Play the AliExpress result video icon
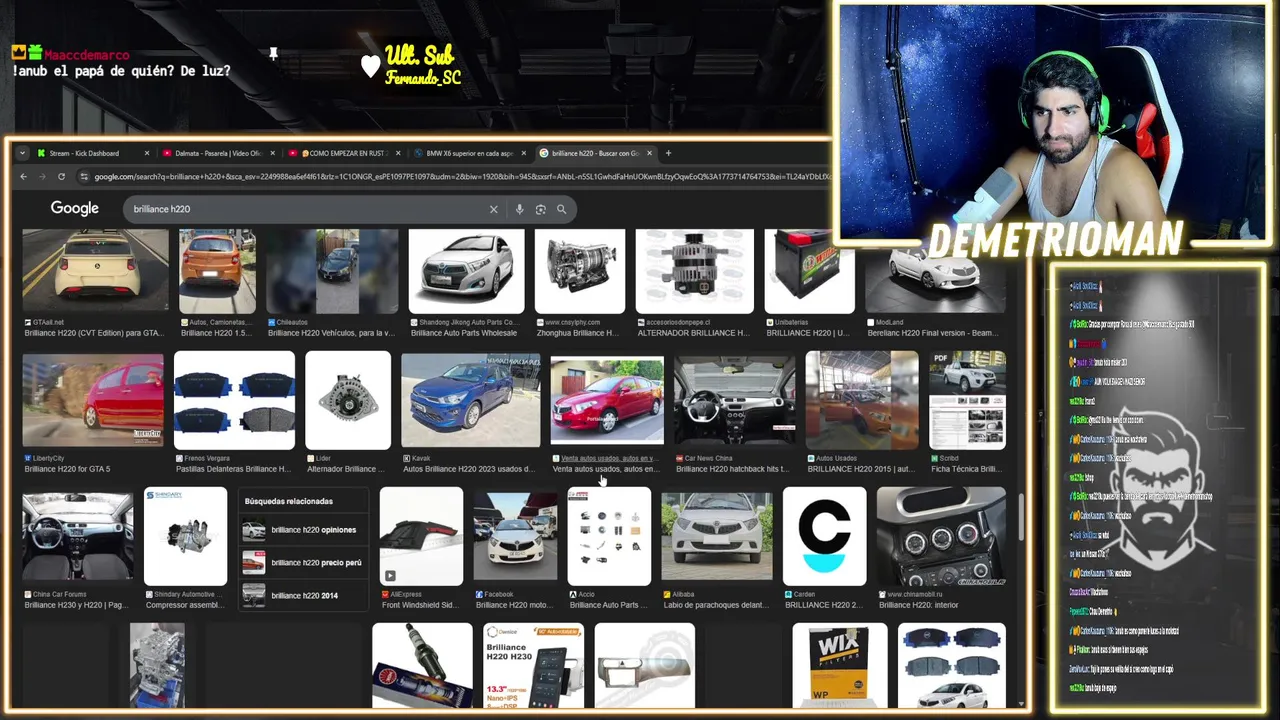1280x720 pixels. pos(390,575)
